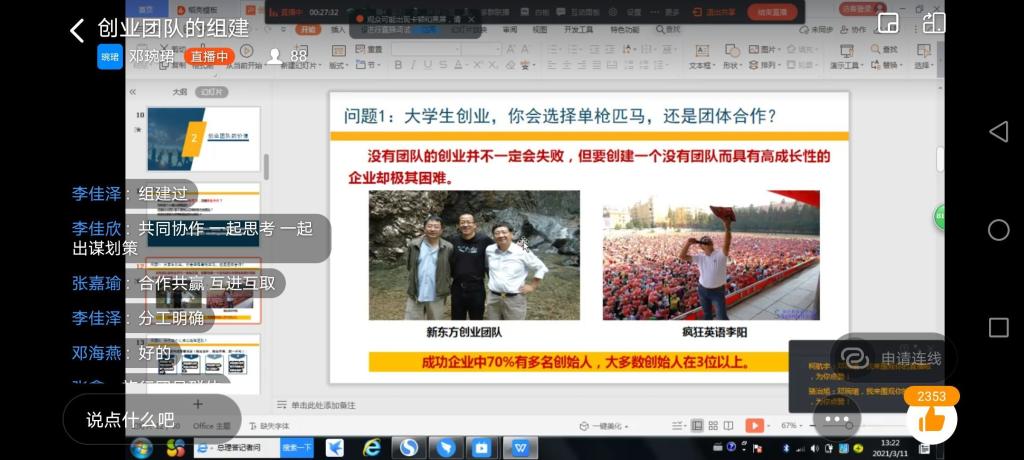Viewport: 1024px width, 460px height.
Task: Tap the Android recent apps square
Action: 999,327
